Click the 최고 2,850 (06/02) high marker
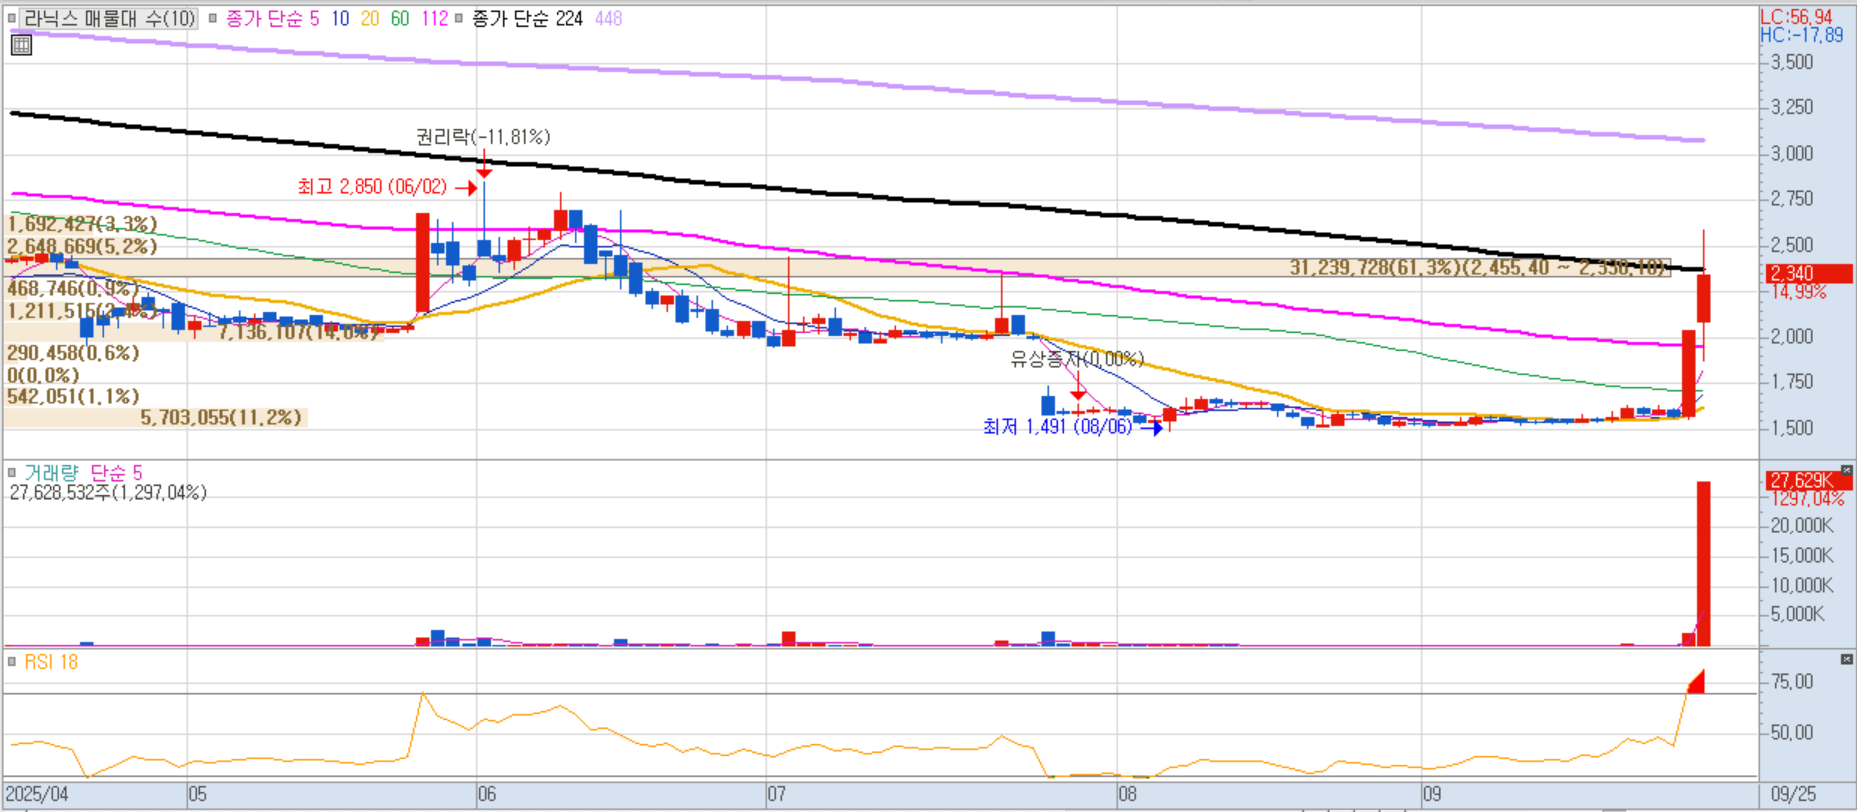Viewport: 1857px width, 812px height. 372,187
